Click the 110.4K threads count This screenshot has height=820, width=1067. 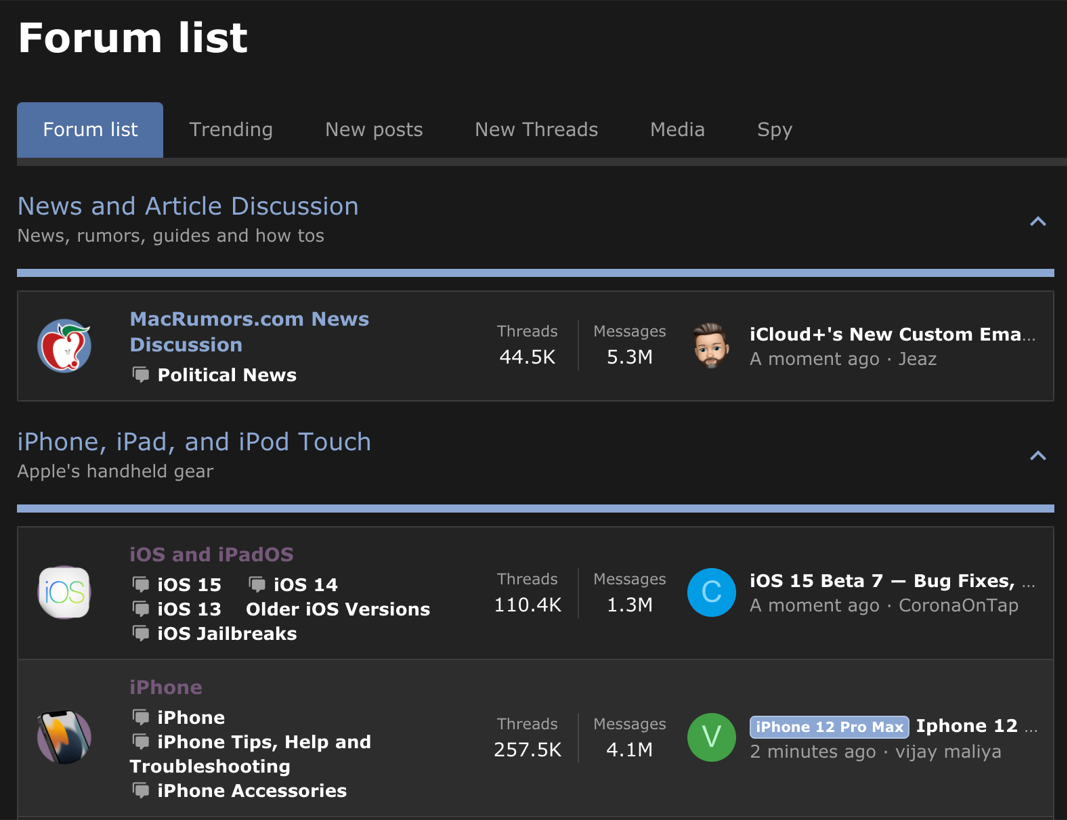click(x=527, y=605)
